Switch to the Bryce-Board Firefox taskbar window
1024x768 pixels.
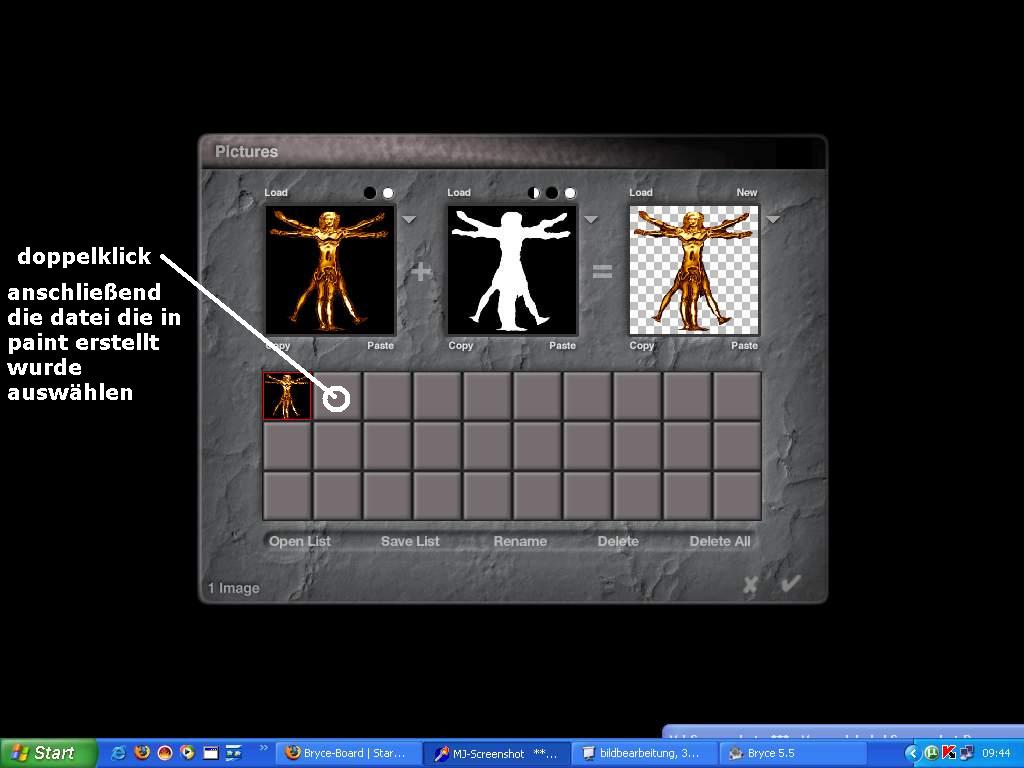pyautogui.click(x=347, y=754)
